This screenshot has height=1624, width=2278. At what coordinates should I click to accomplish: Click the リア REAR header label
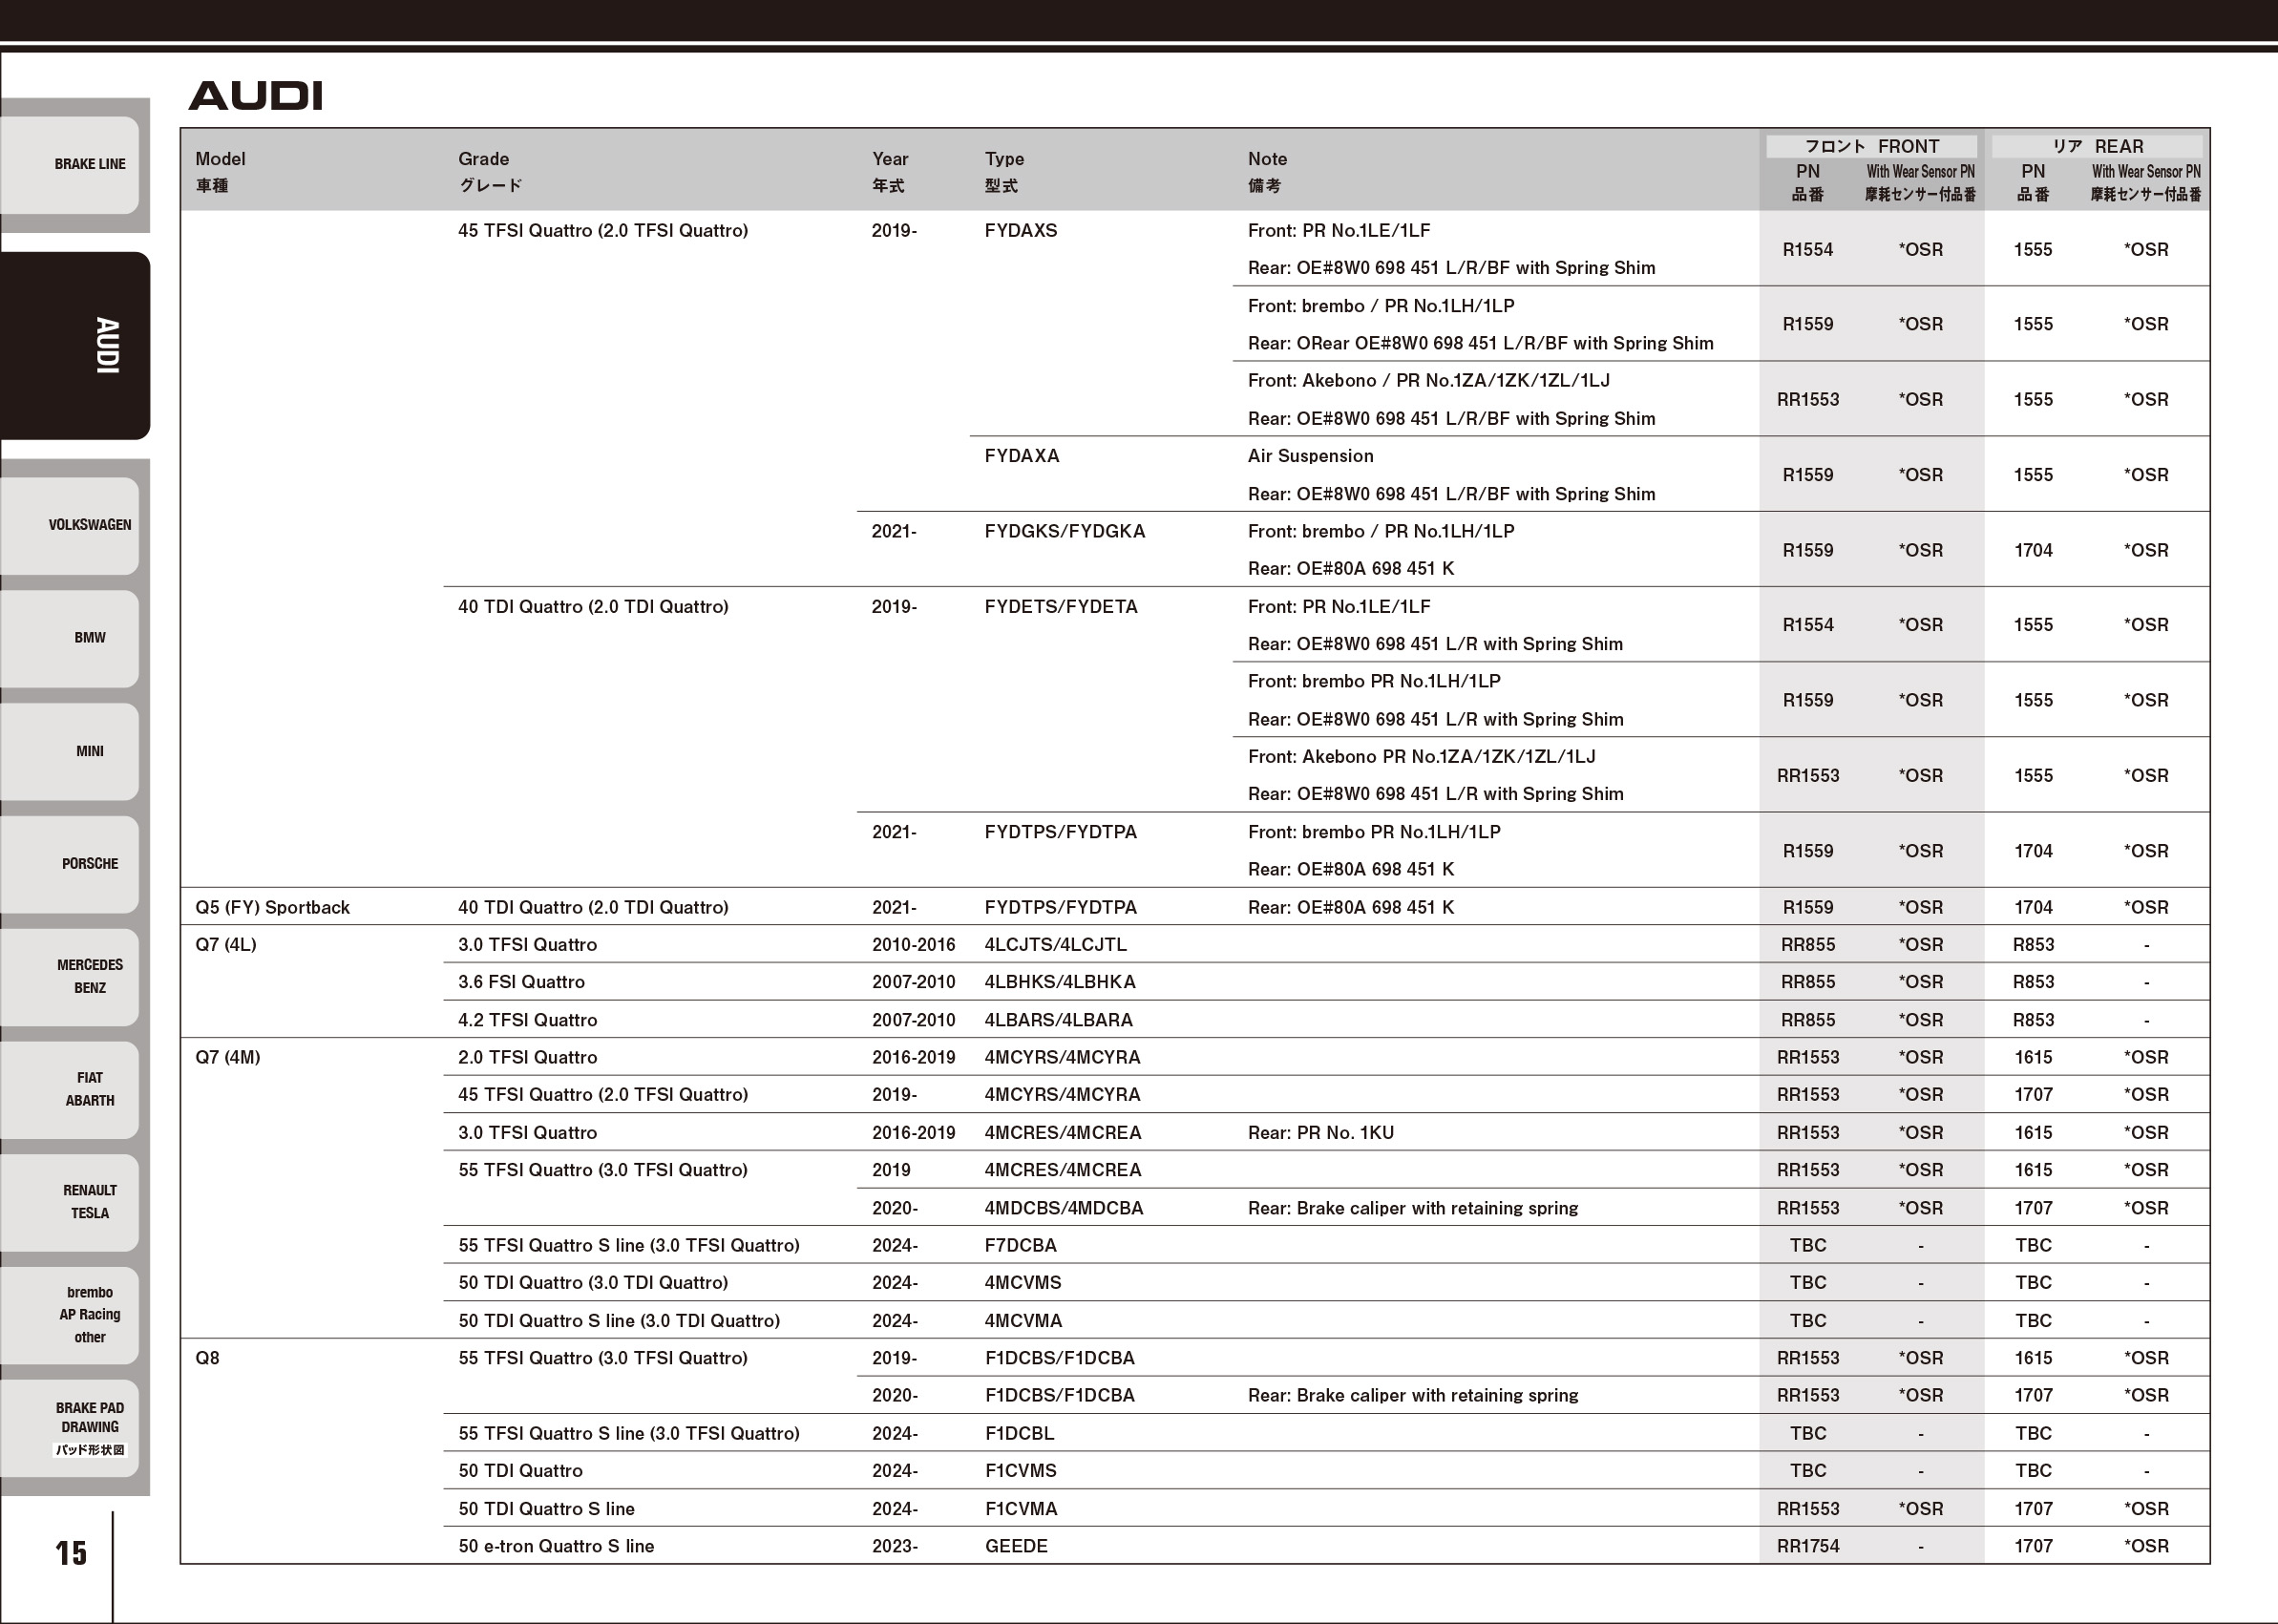click(x=2097, y=146)
